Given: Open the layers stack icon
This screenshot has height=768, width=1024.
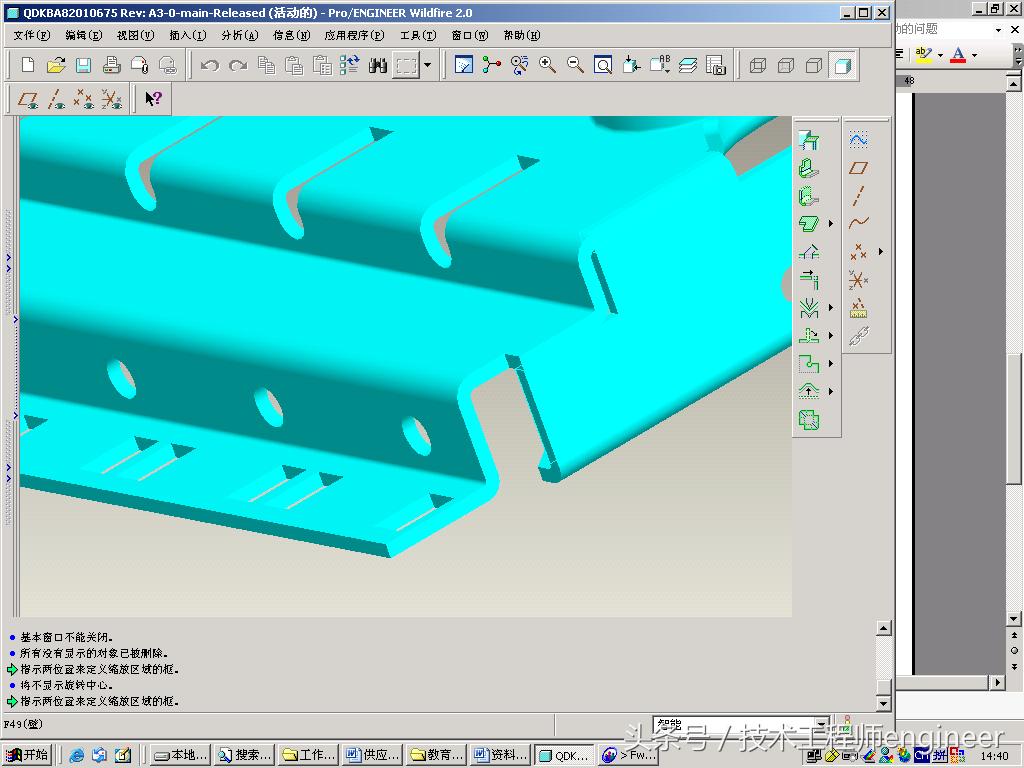Looking at the screenshot, I should pos(688,65).
